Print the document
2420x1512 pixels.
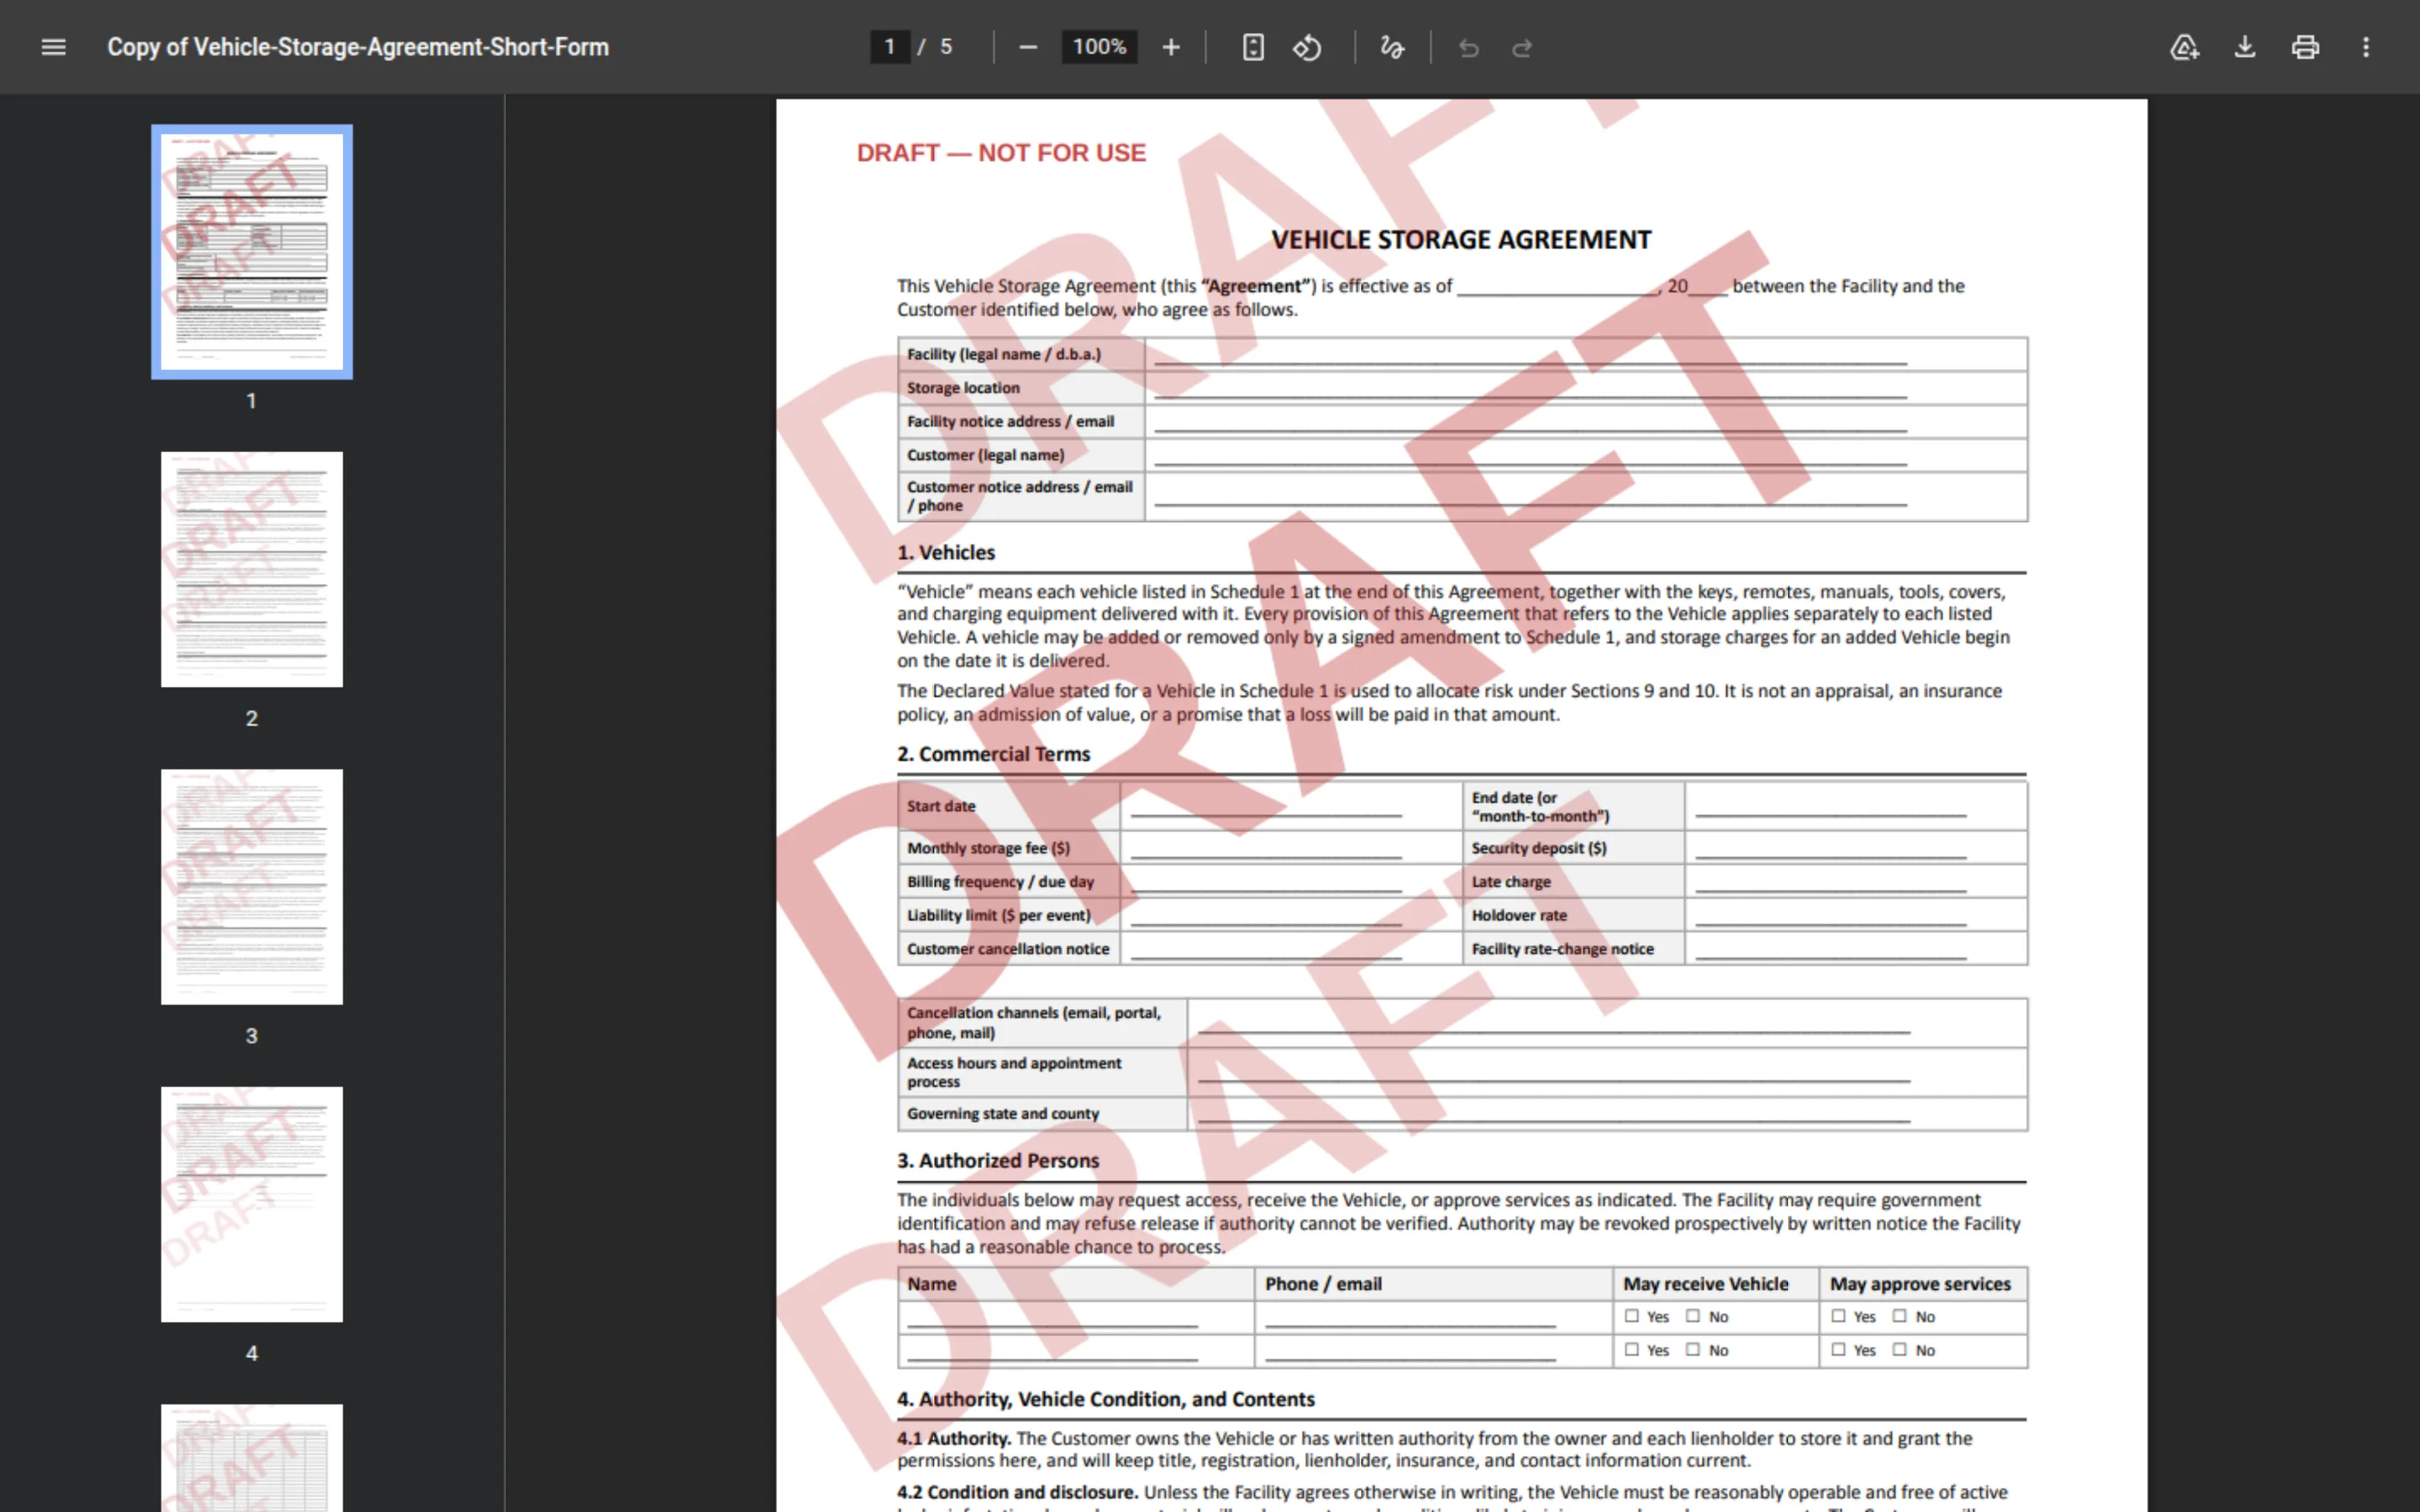click(2305, 47)
